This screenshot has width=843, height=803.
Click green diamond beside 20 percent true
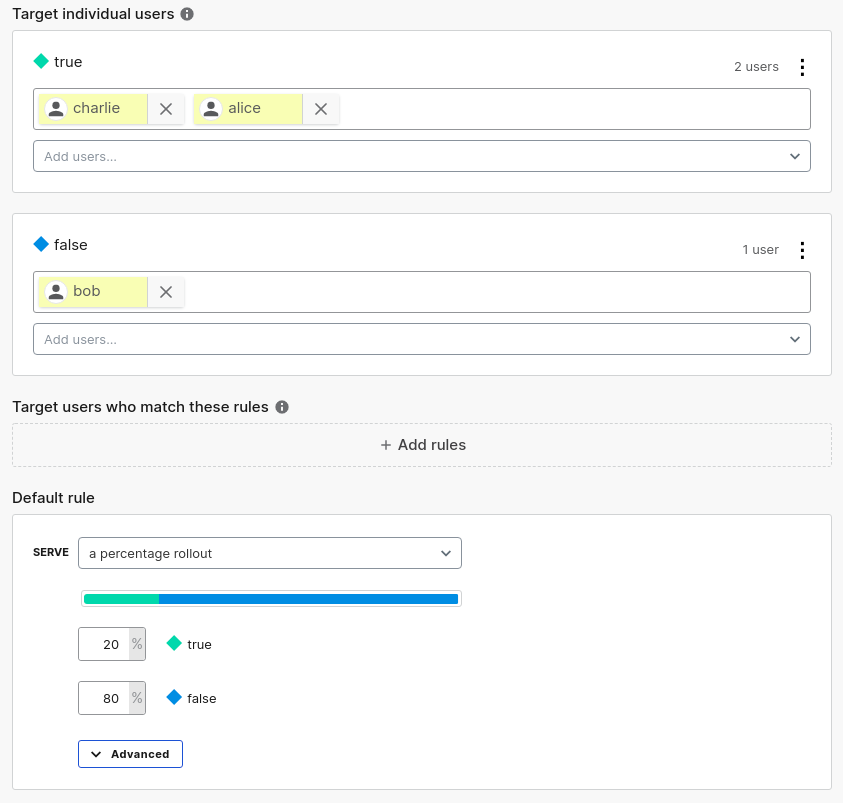coord(174,643)
